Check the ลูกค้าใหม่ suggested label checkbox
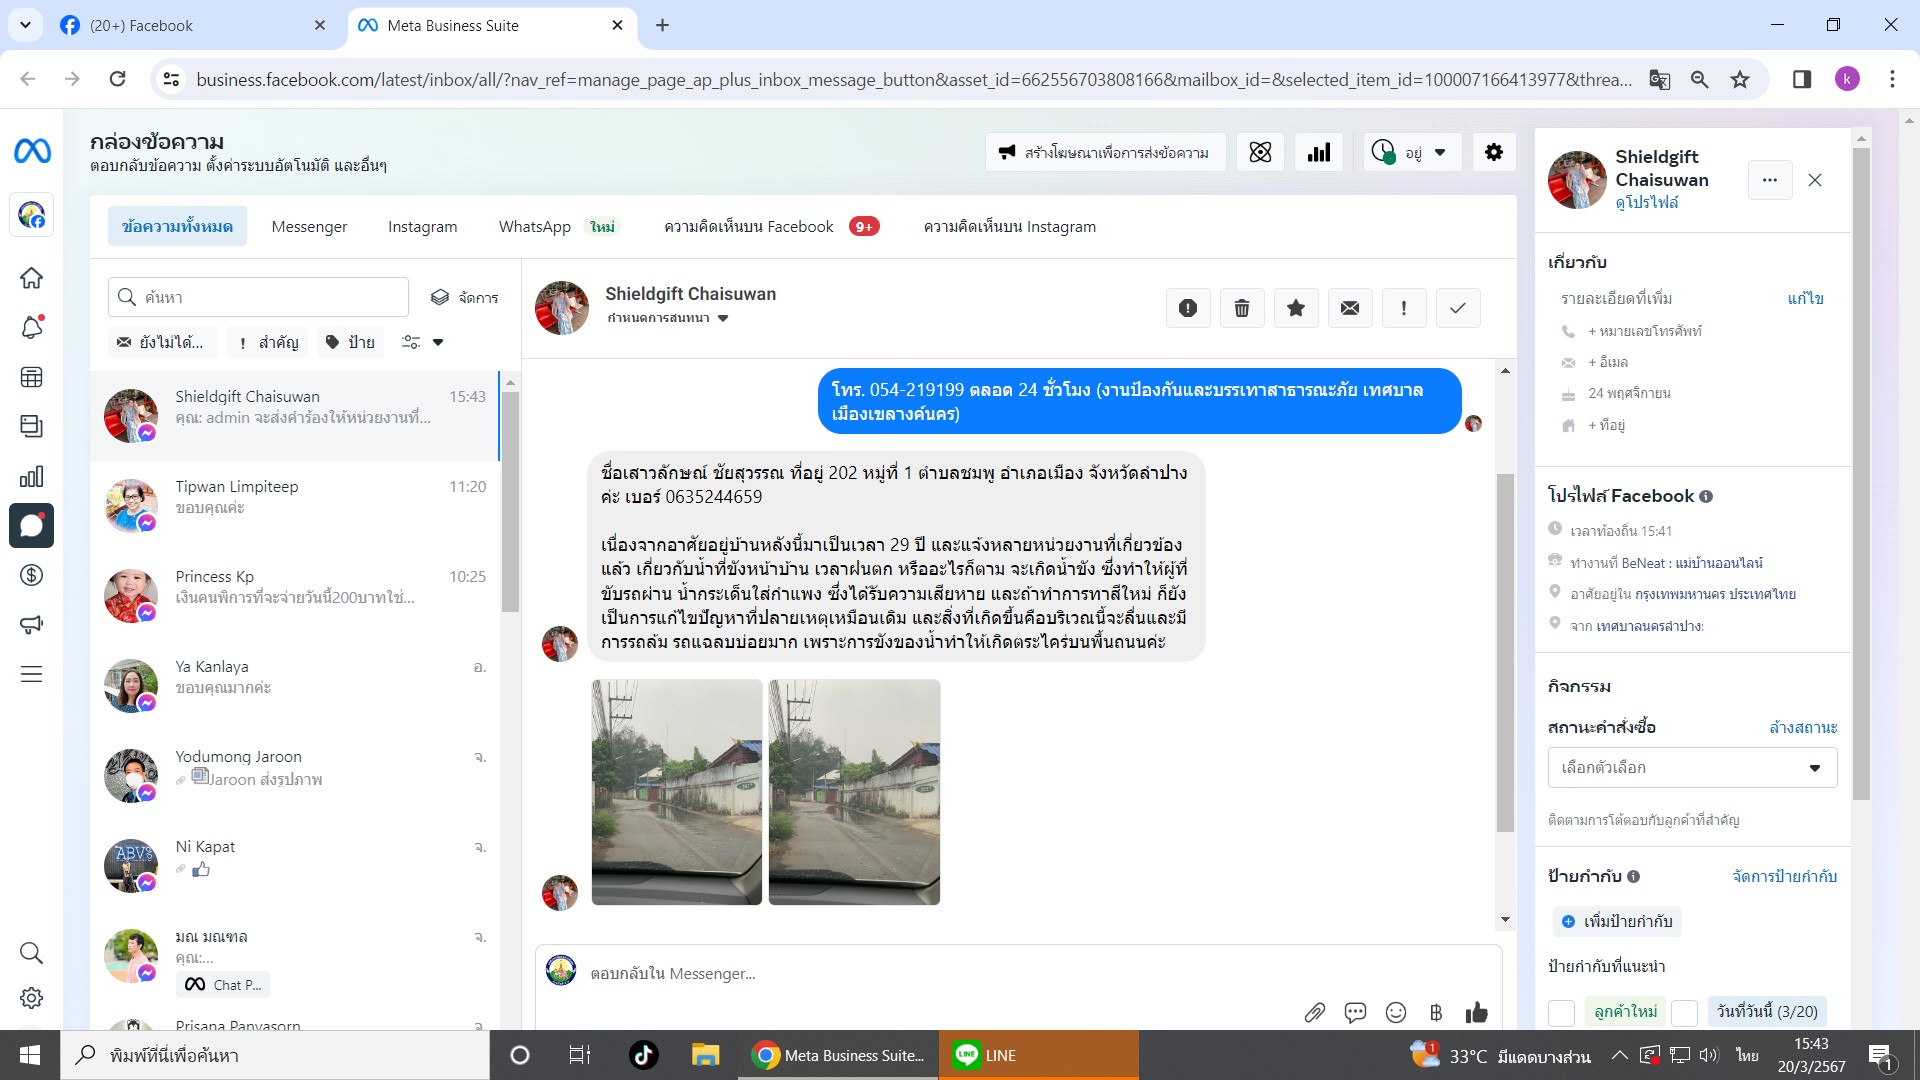This screenshot has height=1080, width=1920. pos(1561,1012)
